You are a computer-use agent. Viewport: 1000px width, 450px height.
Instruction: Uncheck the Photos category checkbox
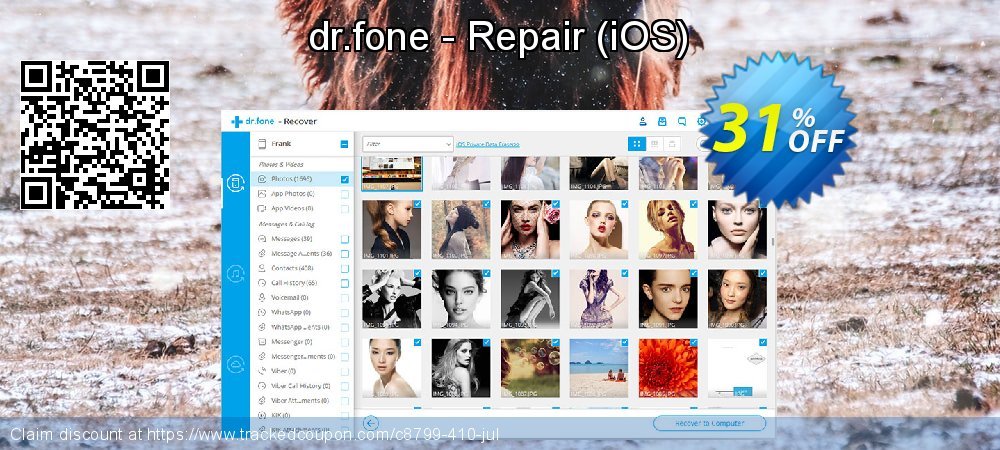click(x=344, y=179)
